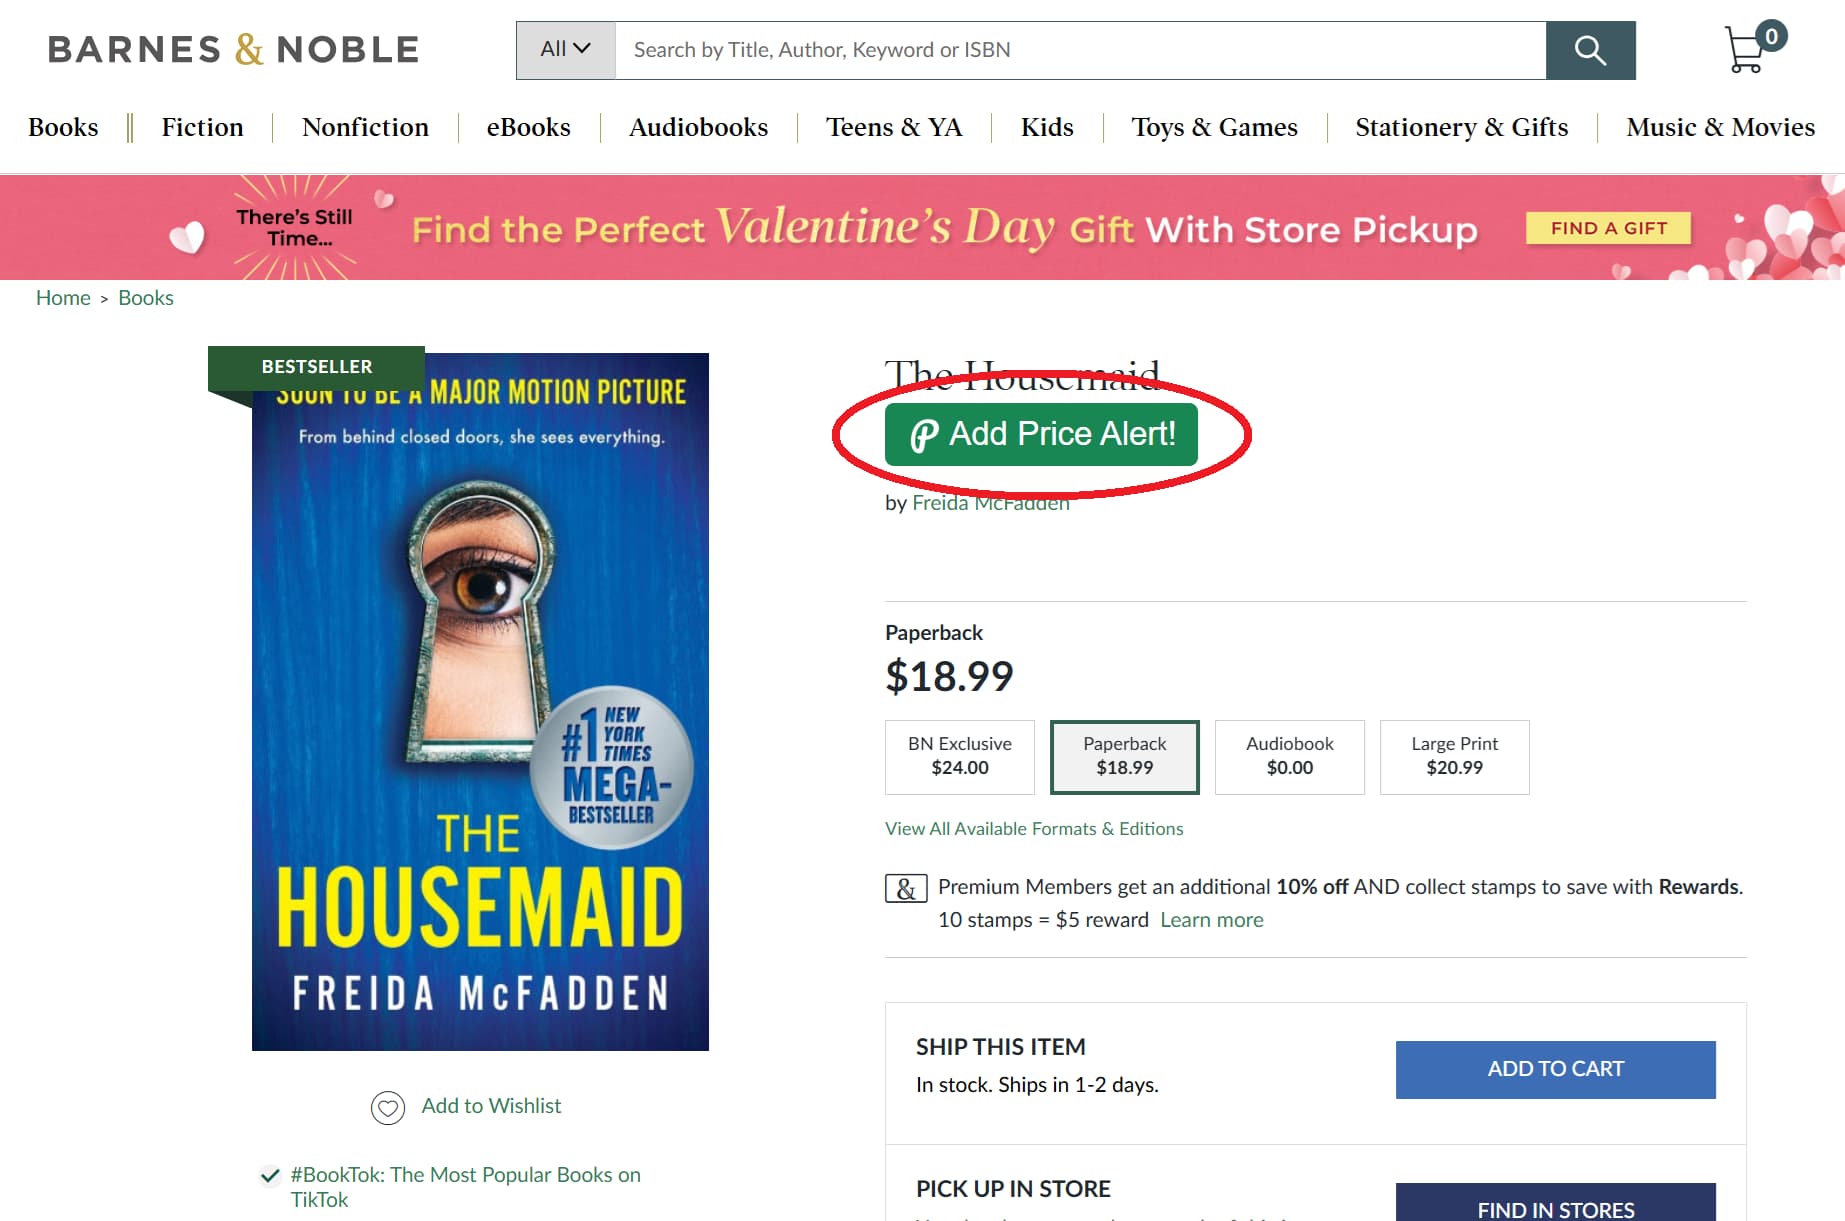
Task: Click FIND A GIFT in the Valentine's banner
Action: [x=1607, y=228]
